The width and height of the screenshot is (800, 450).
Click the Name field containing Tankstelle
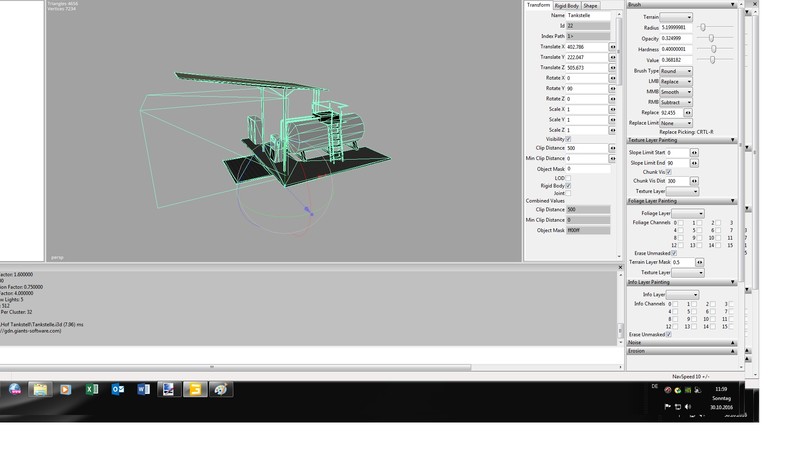point(588,16)
